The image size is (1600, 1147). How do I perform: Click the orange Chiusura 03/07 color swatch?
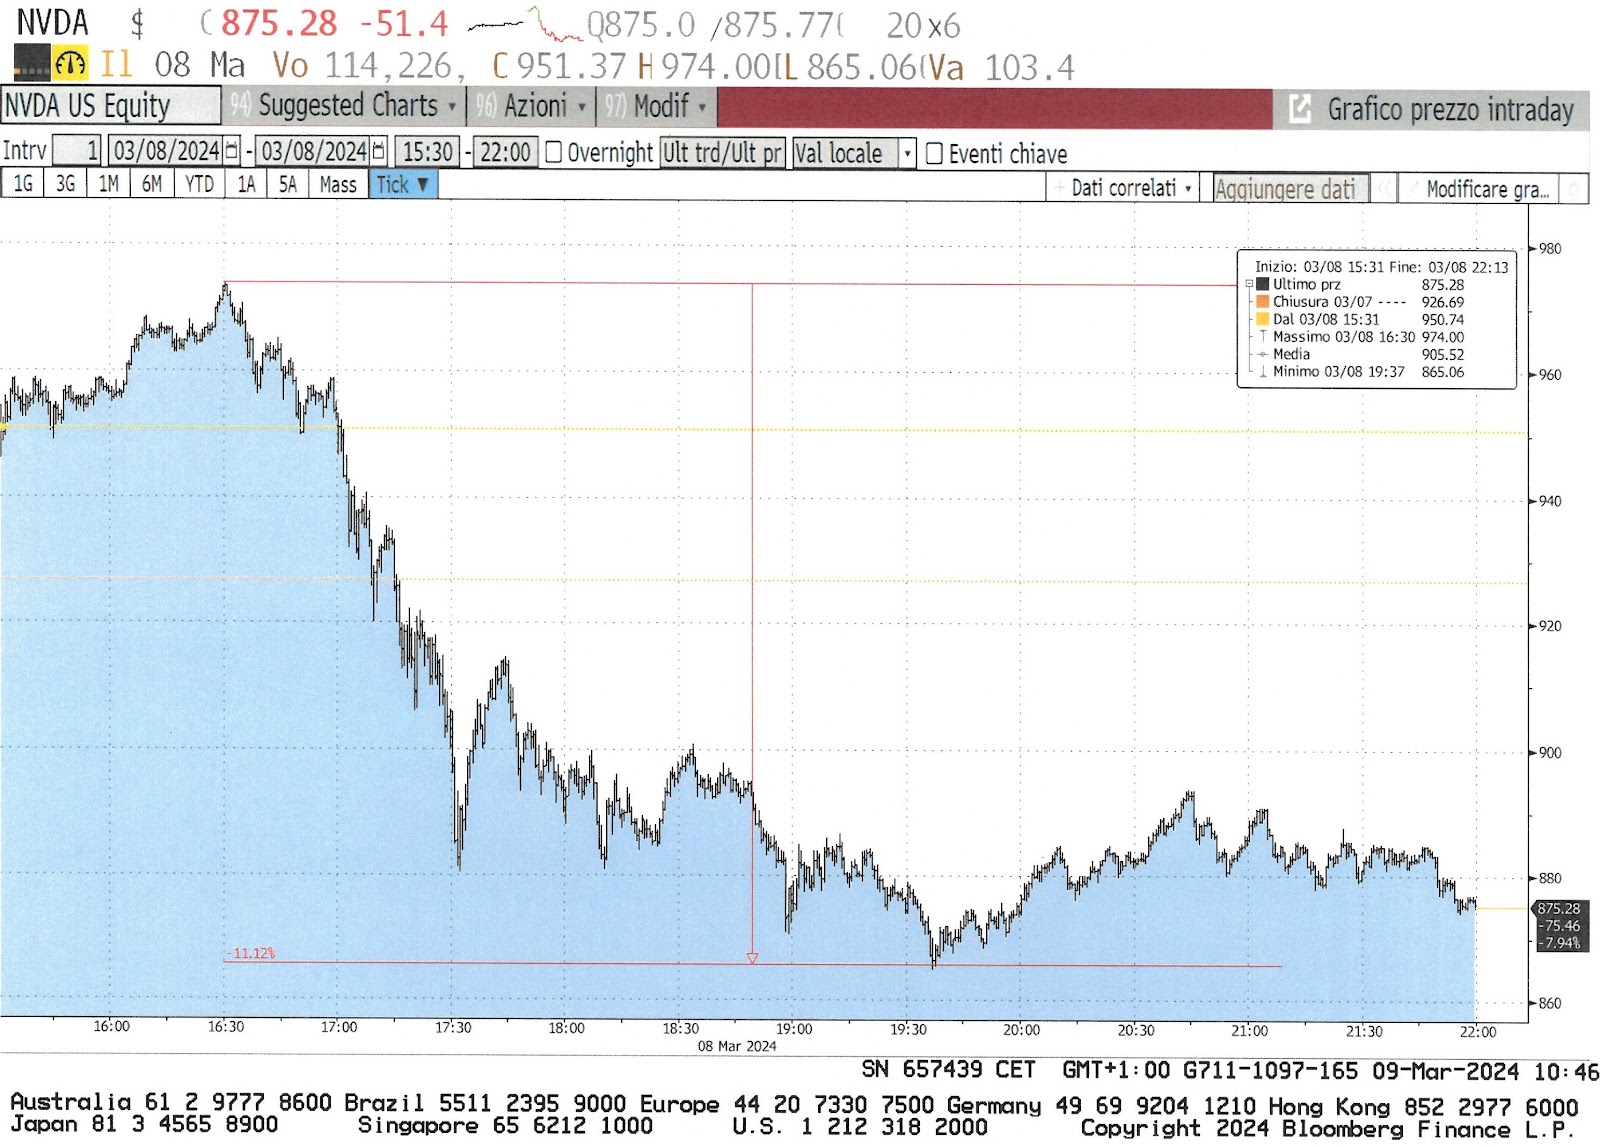(1263, 301)
